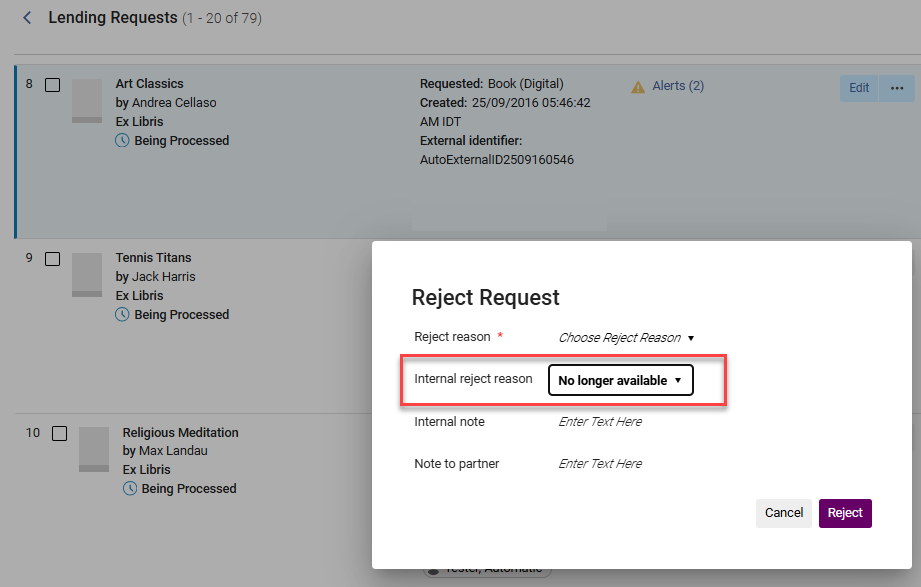Confirm with the purple Reject button
The image size is (921, 587).
pos(845,513)
